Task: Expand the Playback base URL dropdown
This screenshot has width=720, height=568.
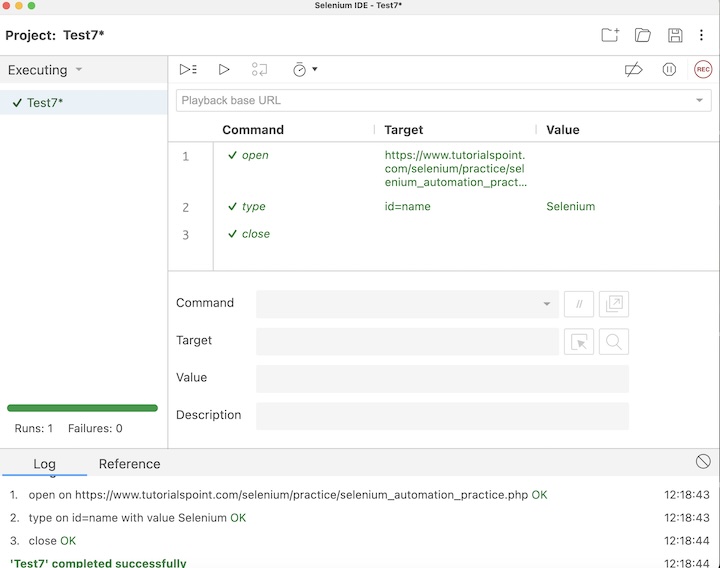Action: point(700,101)
